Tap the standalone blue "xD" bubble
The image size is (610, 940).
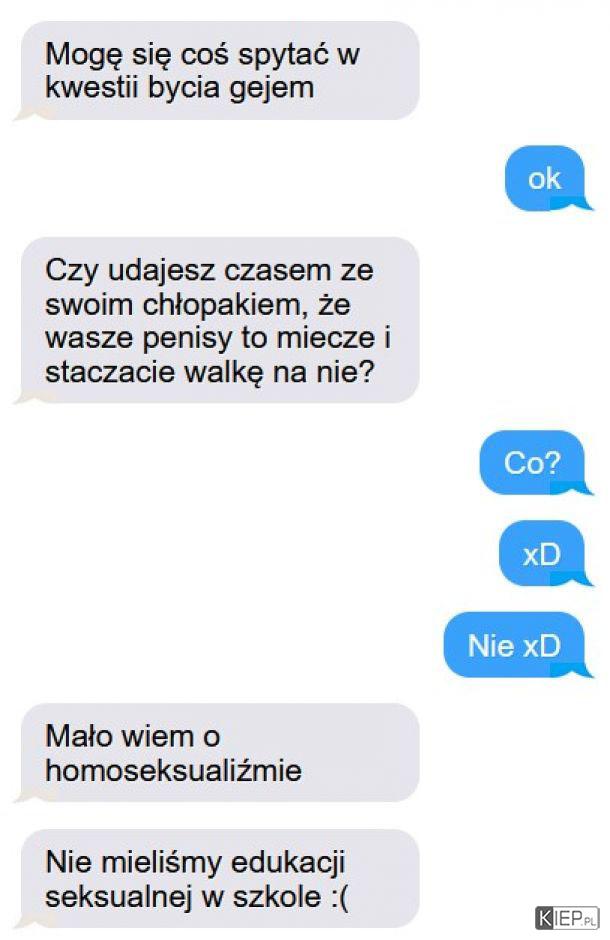(542, 554)
